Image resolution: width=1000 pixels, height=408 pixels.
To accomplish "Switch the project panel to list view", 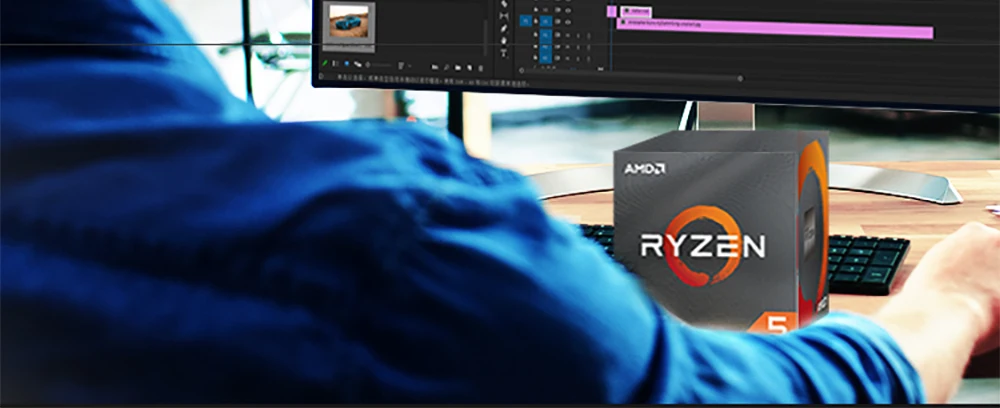I will pos(335,64).
